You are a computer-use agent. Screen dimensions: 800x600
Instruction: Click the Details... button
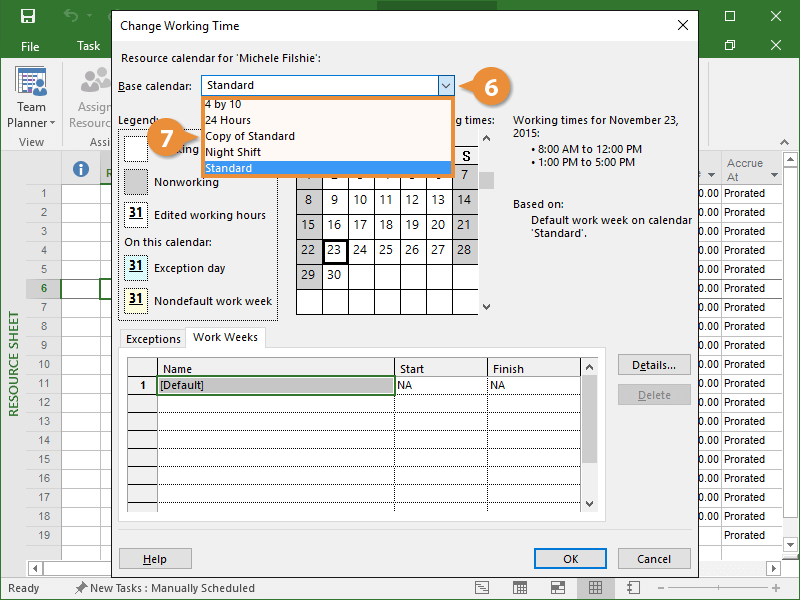[x=654, y=365]
